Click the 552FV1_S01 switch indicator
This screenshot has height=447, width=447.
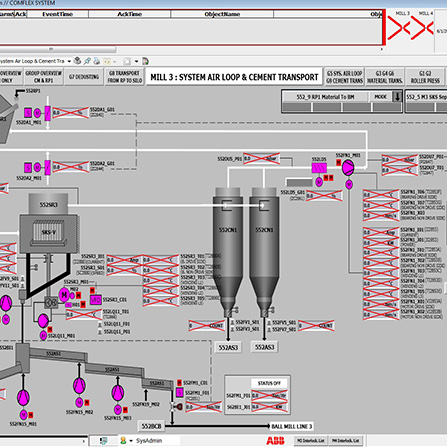coord(232,322)
